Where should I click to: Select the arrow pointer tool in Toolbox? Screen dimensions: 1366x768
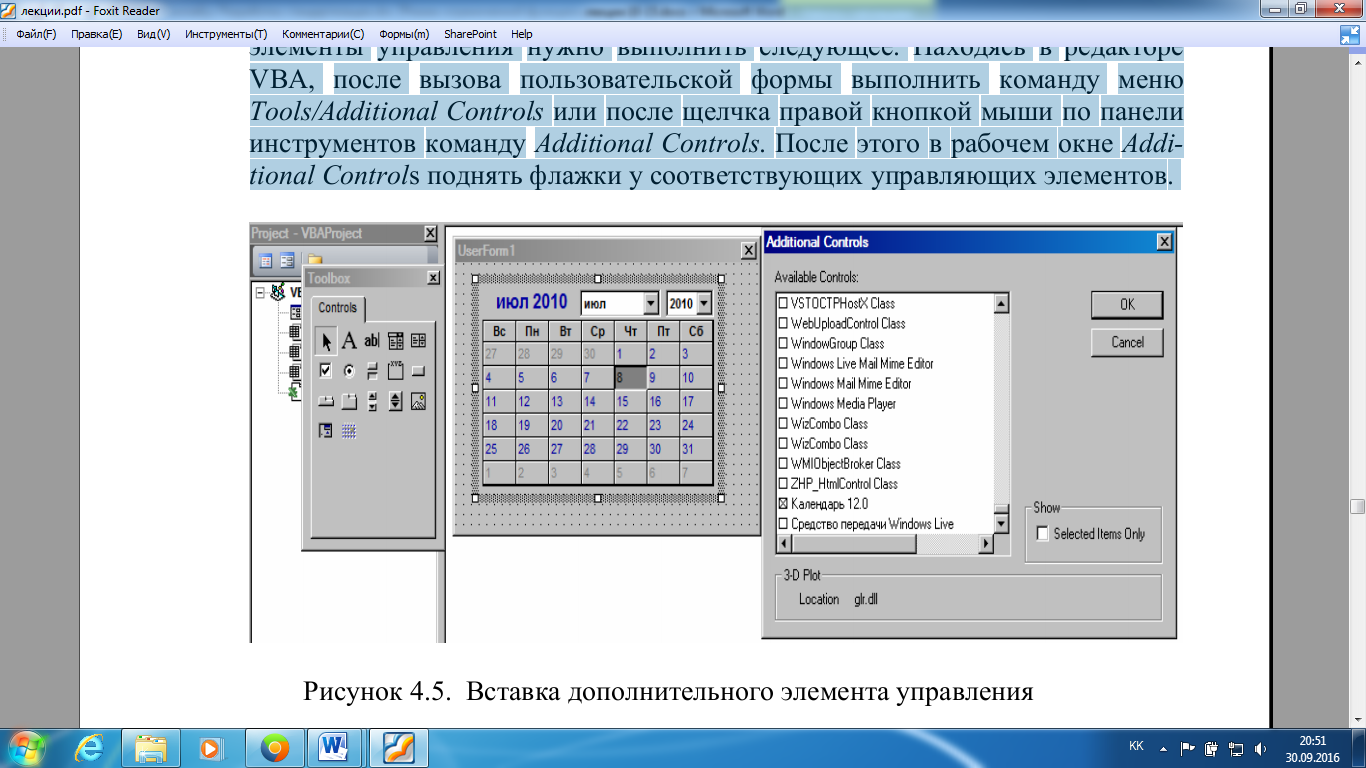[x=326, y=341]
